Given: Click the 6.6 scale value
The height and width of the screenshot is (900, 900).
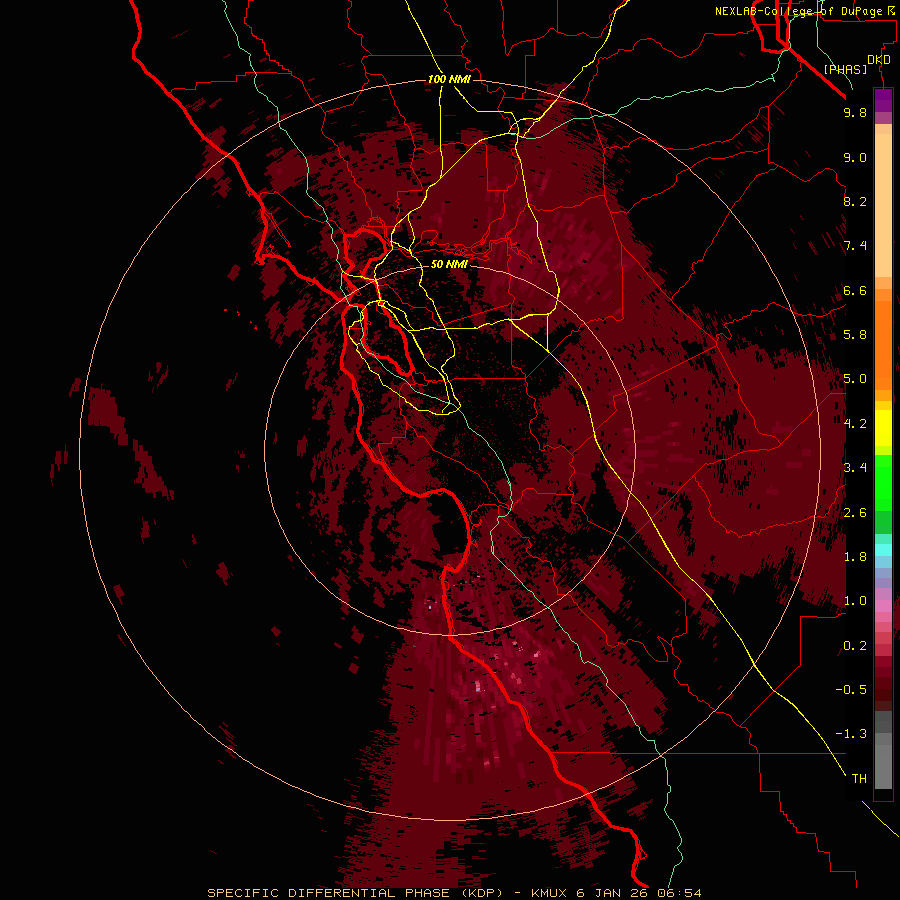Looking at the screenshot, I should (855, 290).
